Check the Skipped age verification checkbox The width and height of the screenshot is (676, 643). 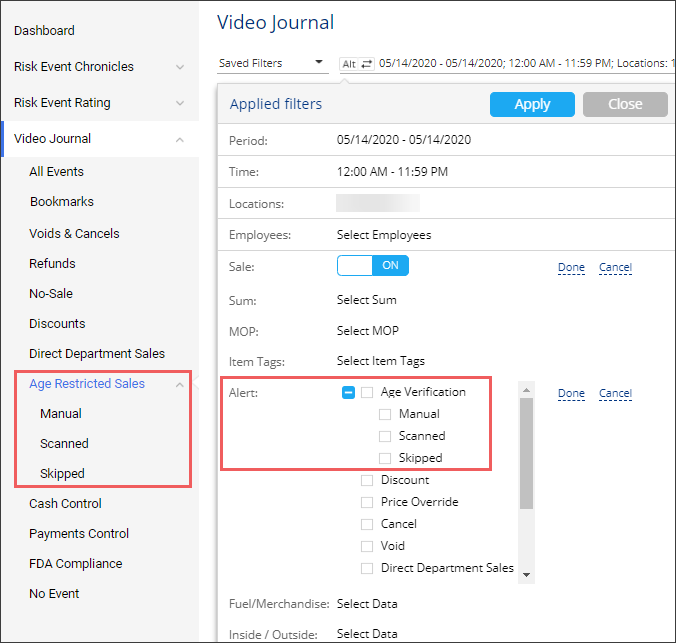click(x=385, y=458)
